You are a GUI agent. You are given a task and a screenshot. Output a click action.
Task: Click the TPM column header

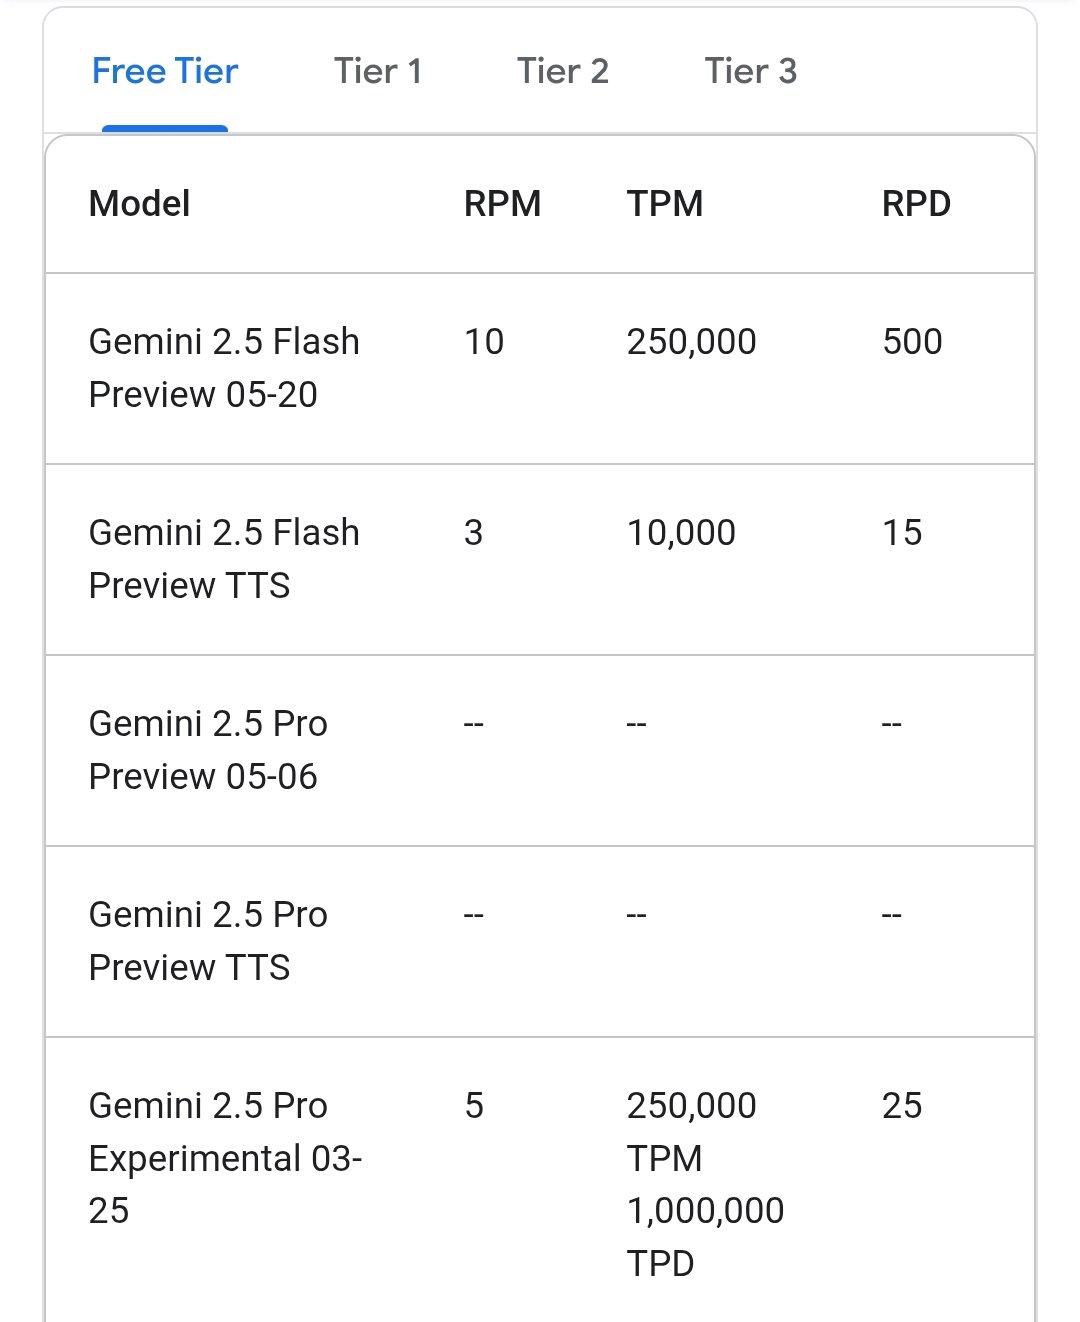tap(665, 204)
